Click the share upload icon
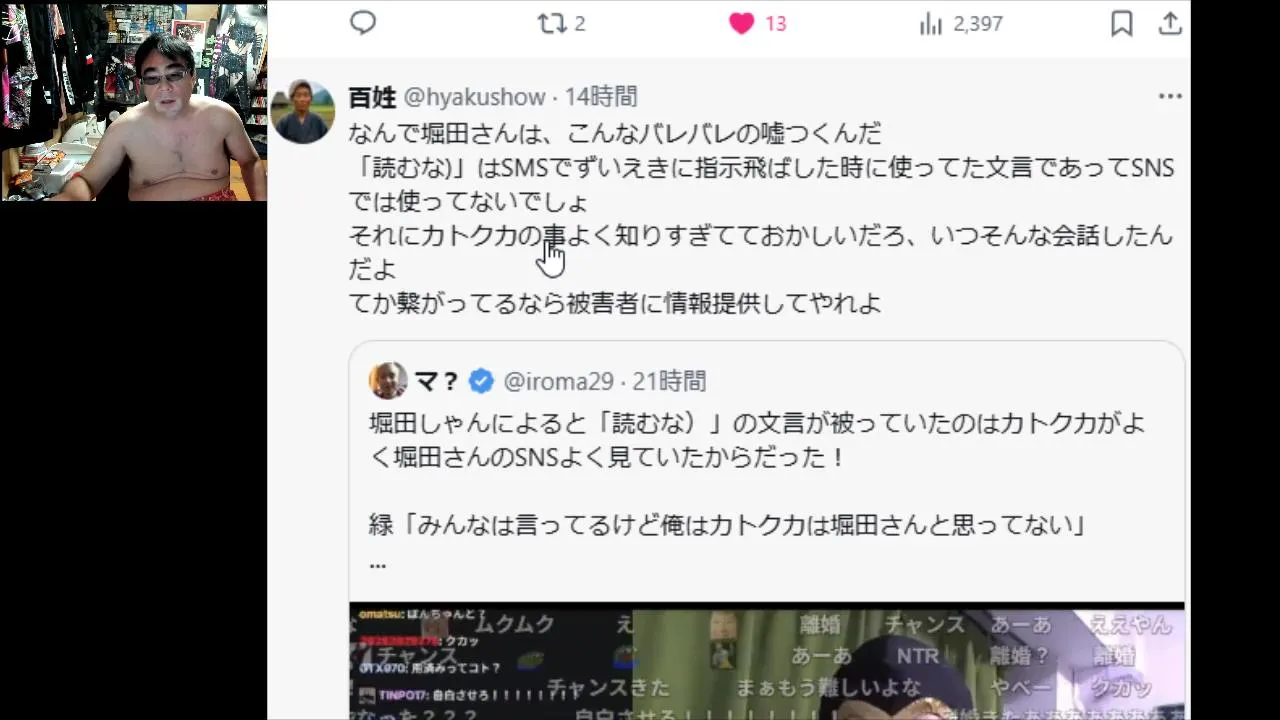Screen dimensions: 1280x720 click(1170, 24)
